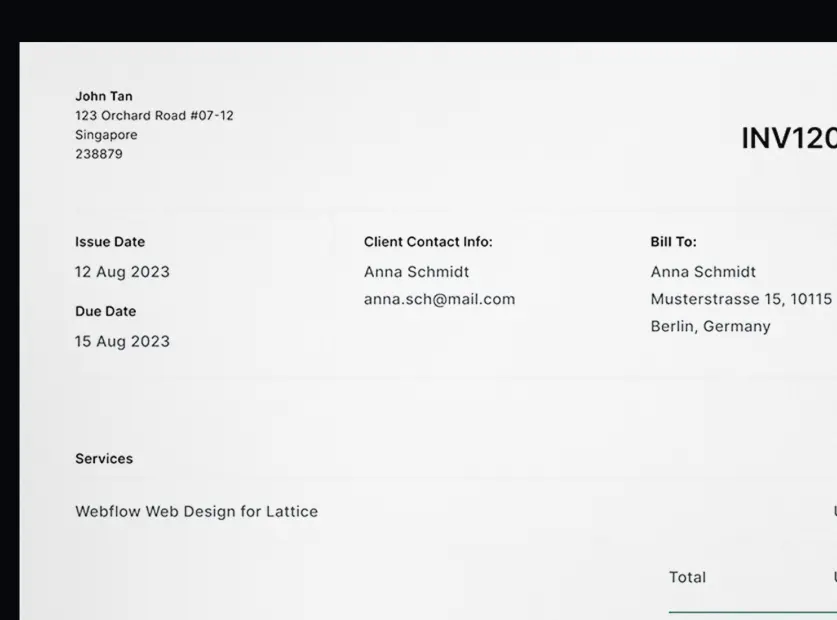
Task: Select the Webflow Web Design for Lattice line item
Action: click(196, 511)
